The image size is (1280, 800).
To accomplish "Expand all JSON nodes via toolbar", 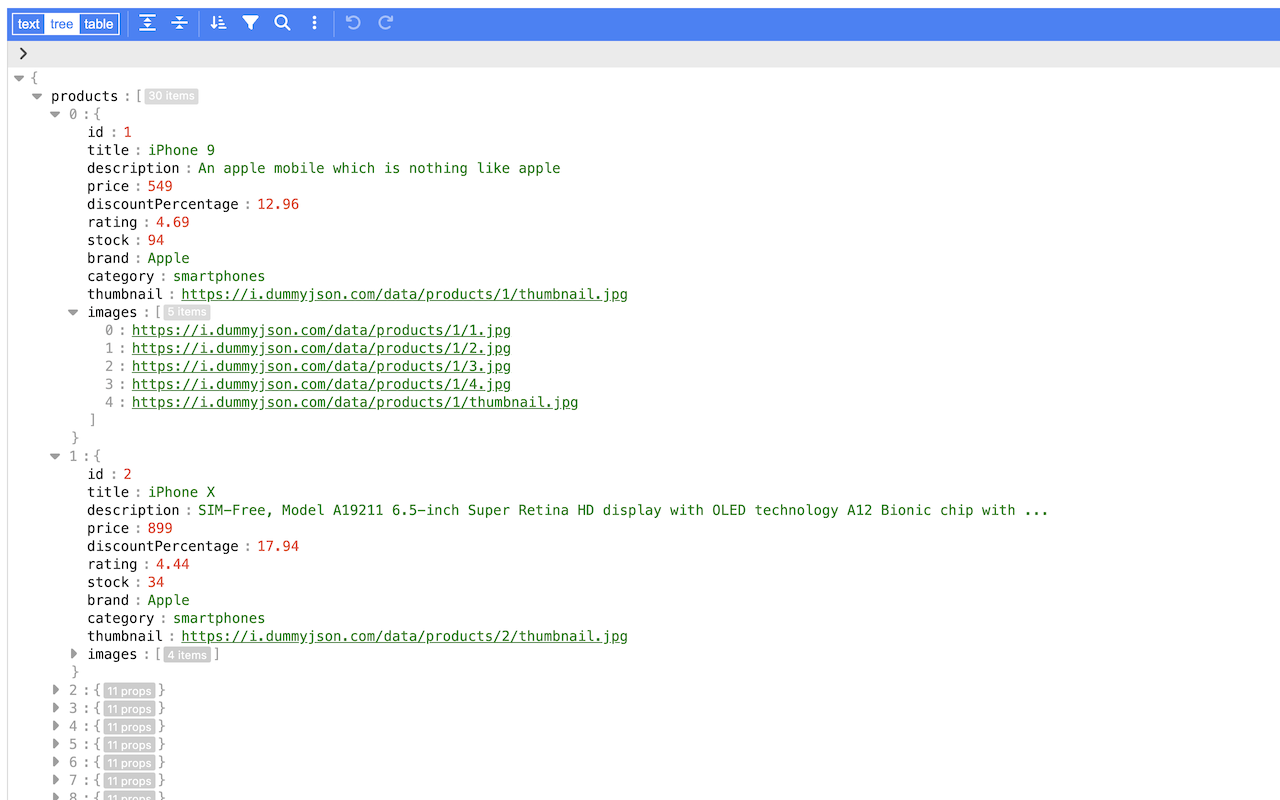I will [147, 22].
